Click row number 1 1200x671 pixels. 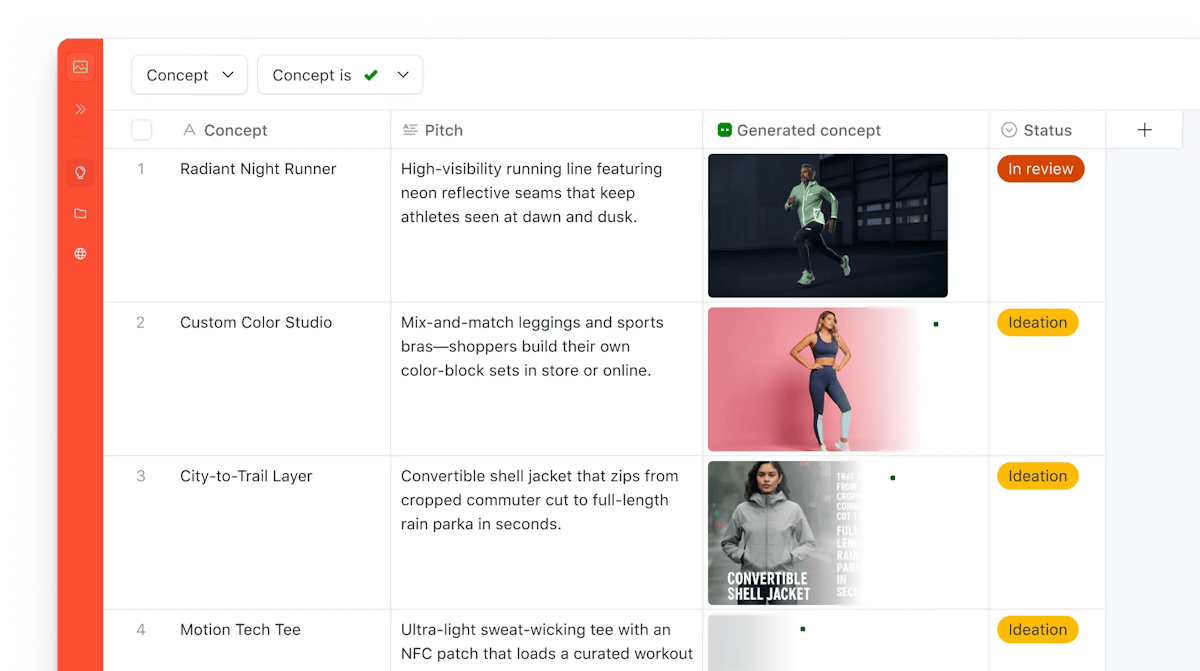pyautogui.click(x=141, y=169)
